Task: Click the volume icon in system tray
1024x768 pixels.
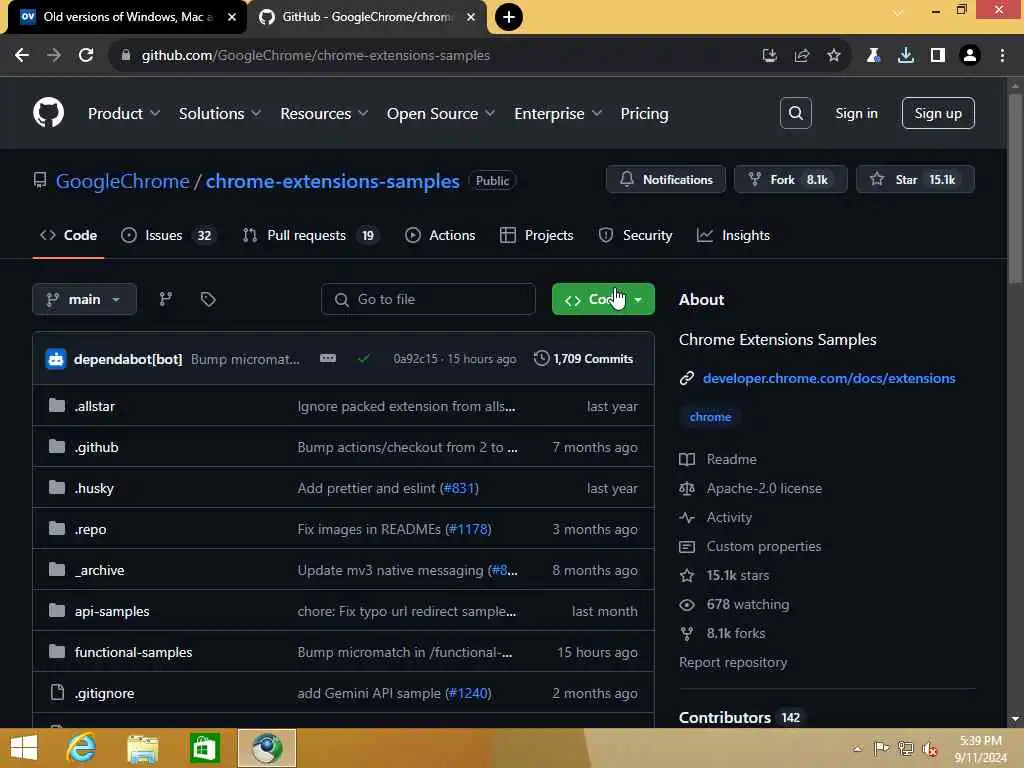Action: tap(930, 748)
